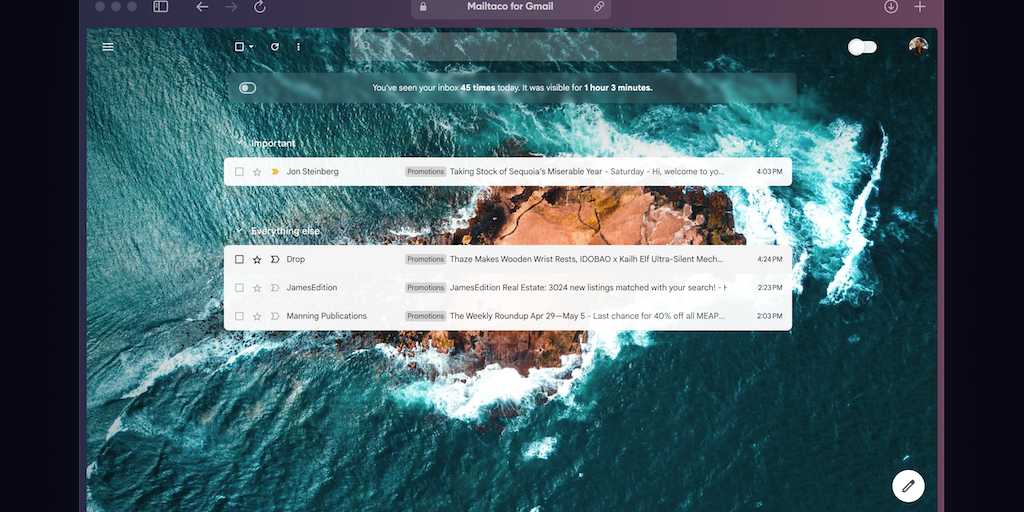1024x512 pixels.
Task: Open the Thaze Makes Wooden Wrist Rests email
Action: tap(508, 259)
